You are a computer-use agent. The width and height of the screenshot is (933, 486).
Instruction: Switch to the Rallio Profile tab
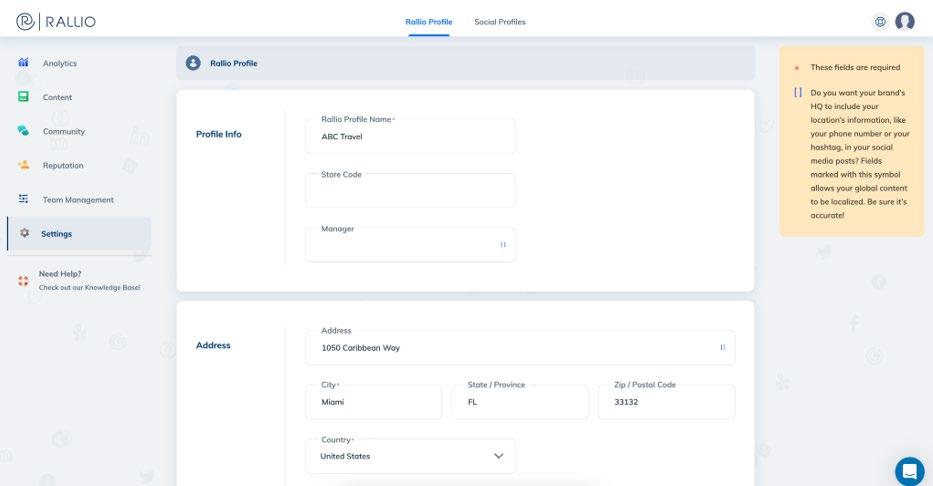(x=428, y=22)
